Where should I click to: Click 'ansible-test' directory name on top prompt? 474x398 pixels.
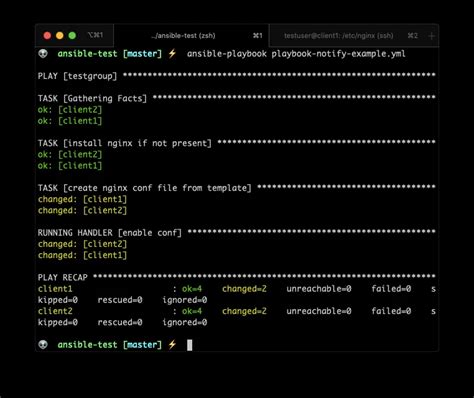coord(87,54)
